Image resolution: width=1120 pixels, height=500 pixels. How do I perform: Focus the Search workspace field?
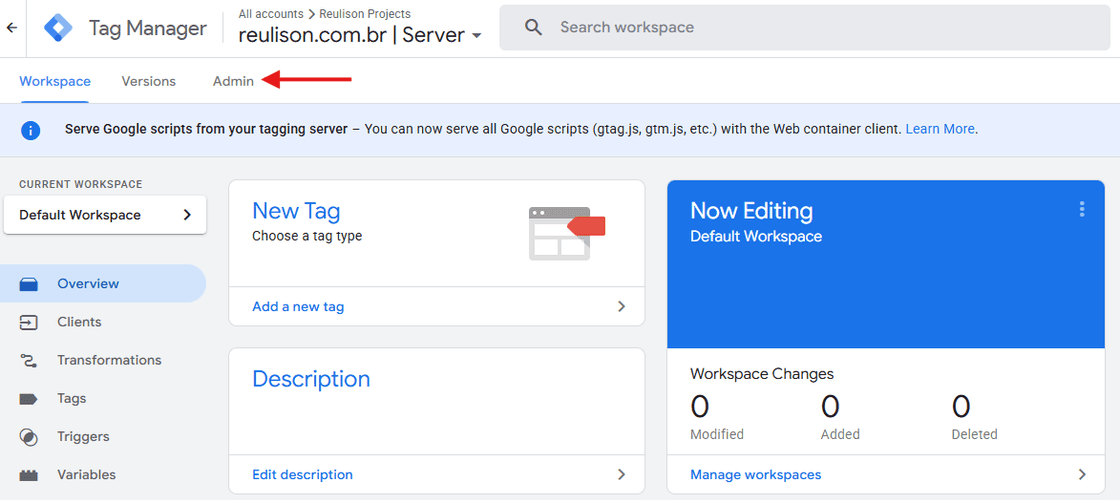(804, 28)
